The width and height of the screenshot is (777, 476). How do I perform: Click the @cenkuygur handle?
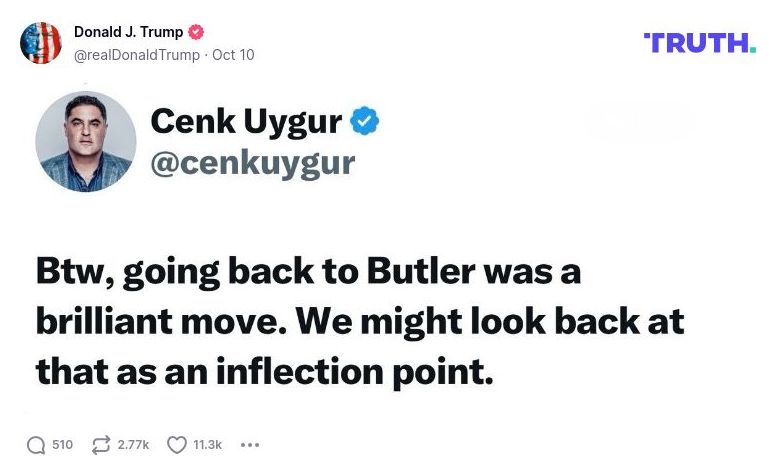(253, 162)
